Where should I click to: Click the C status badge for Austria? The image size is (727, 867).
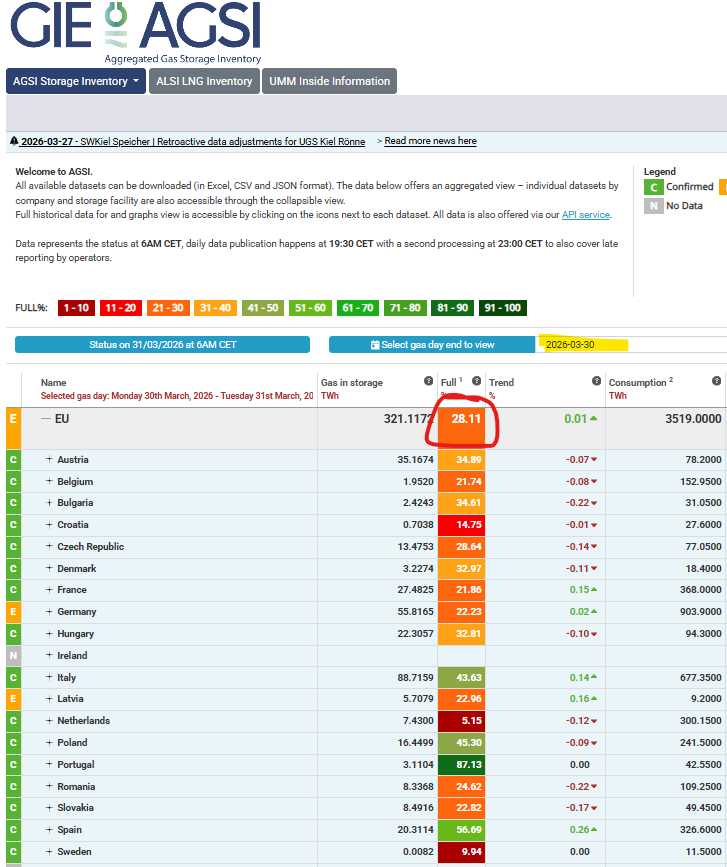(x=13, y=459)
